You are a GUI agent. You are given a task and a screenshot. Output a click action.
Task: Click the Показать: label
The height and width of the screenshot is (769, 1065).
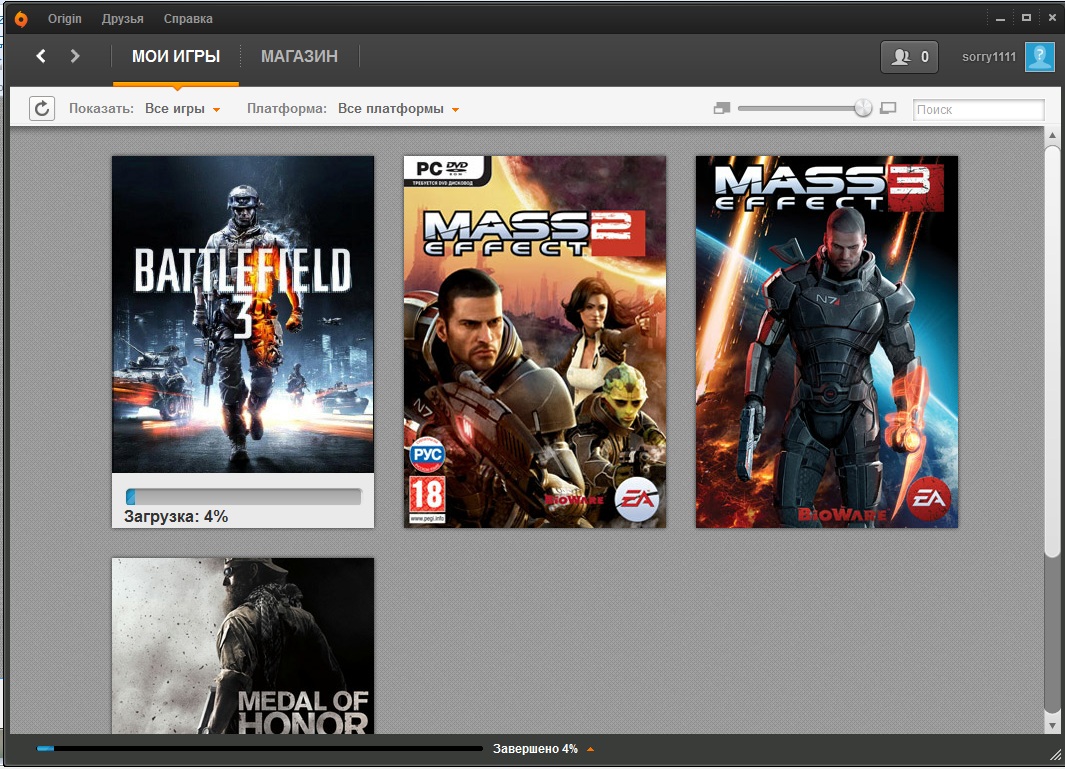pyautogui.click(x=101, y=109)
